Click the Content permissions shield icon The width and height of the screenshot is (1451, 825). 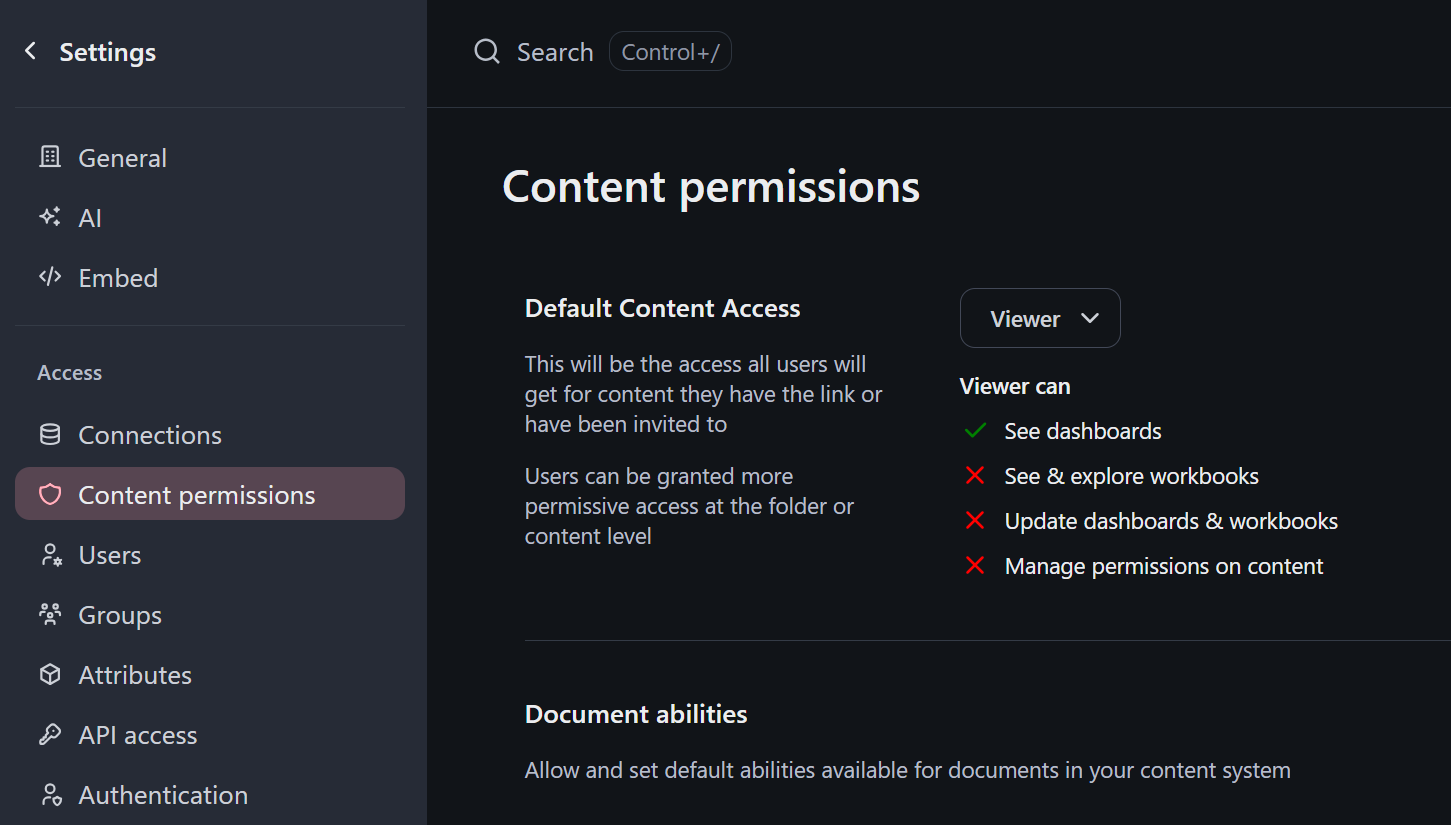[49, 495]
